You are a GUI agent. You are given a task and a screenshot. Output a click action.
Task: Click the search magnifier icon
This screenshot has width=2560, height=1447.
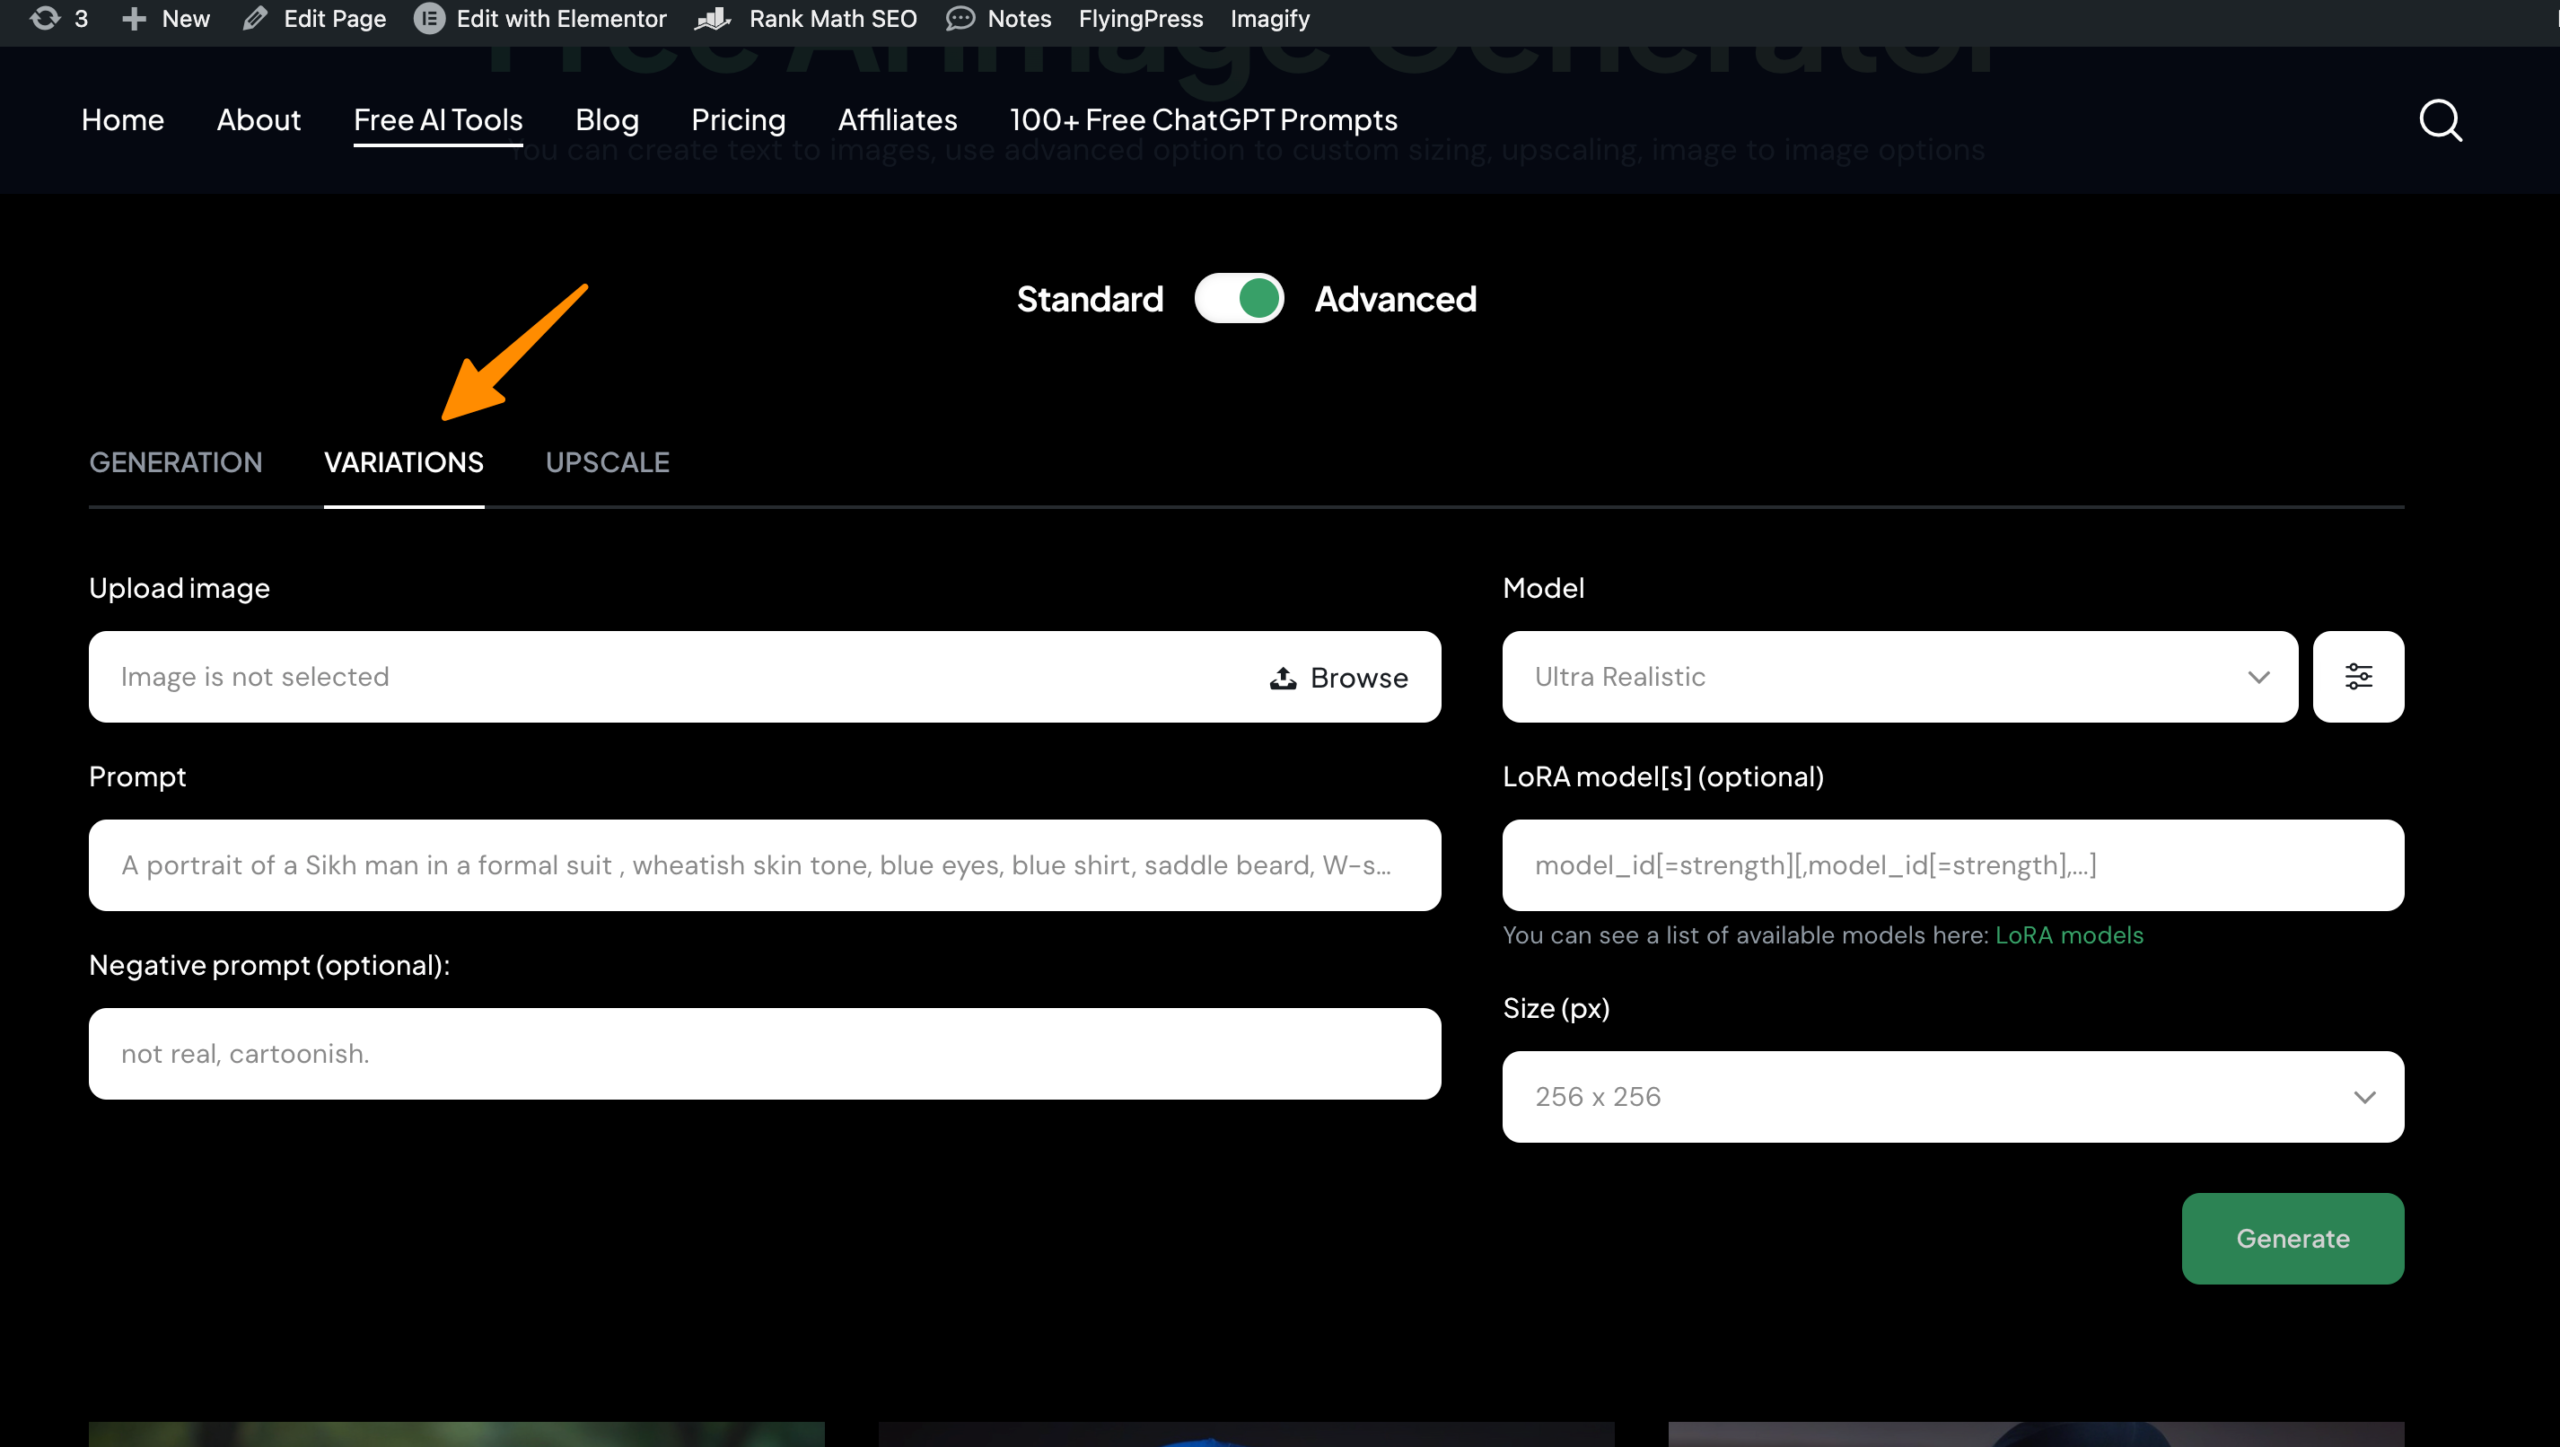(2440, 121)
